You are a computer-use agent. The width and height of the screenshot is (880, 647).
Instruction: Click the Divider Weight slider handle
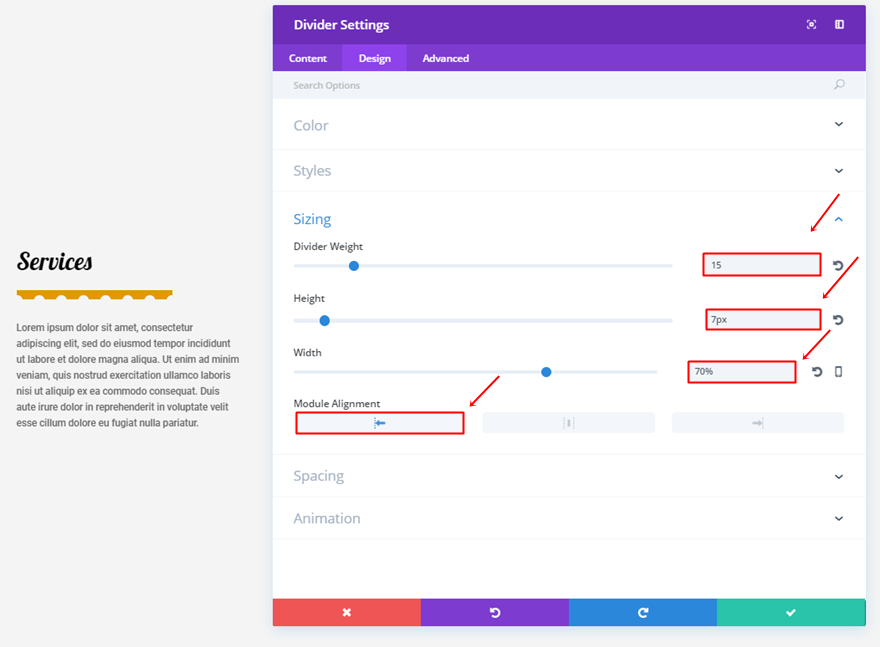[x=354, y=266]
